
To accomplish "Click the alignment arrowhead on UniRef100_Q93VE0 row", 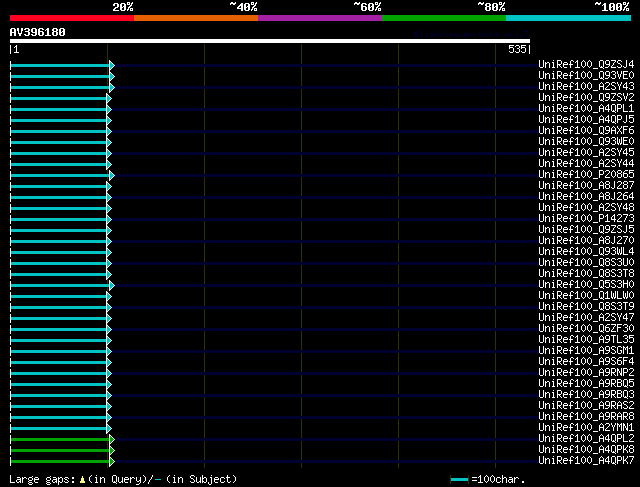I will (112, 76).
